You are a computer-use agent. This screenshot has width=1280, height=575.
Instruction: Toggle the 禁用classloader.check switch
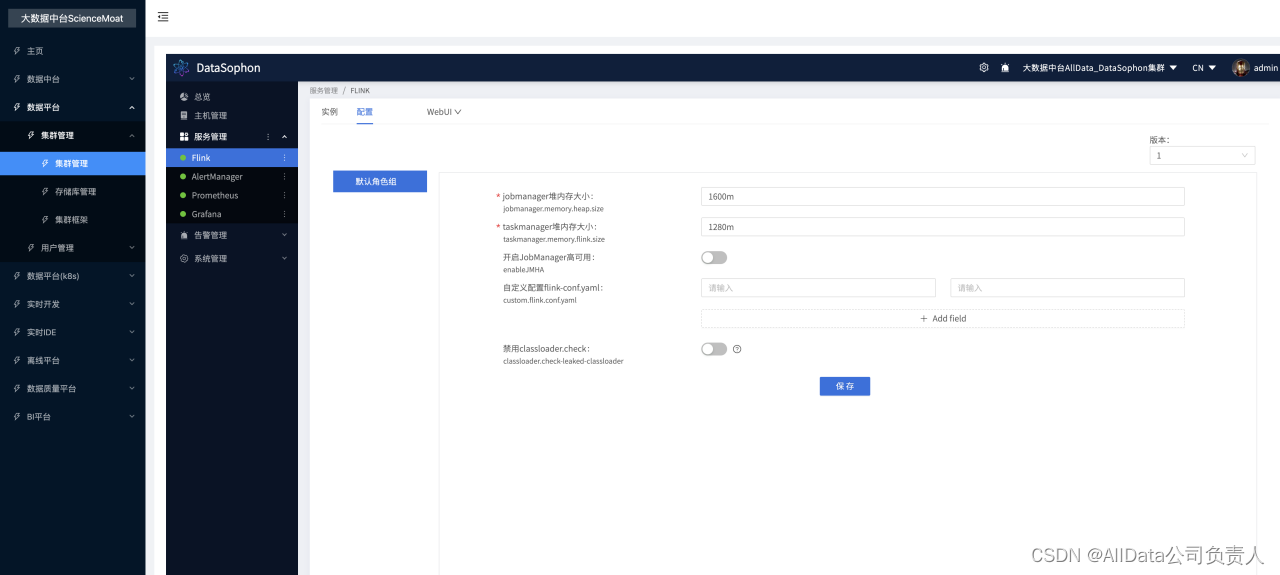(x=714, y=349)
